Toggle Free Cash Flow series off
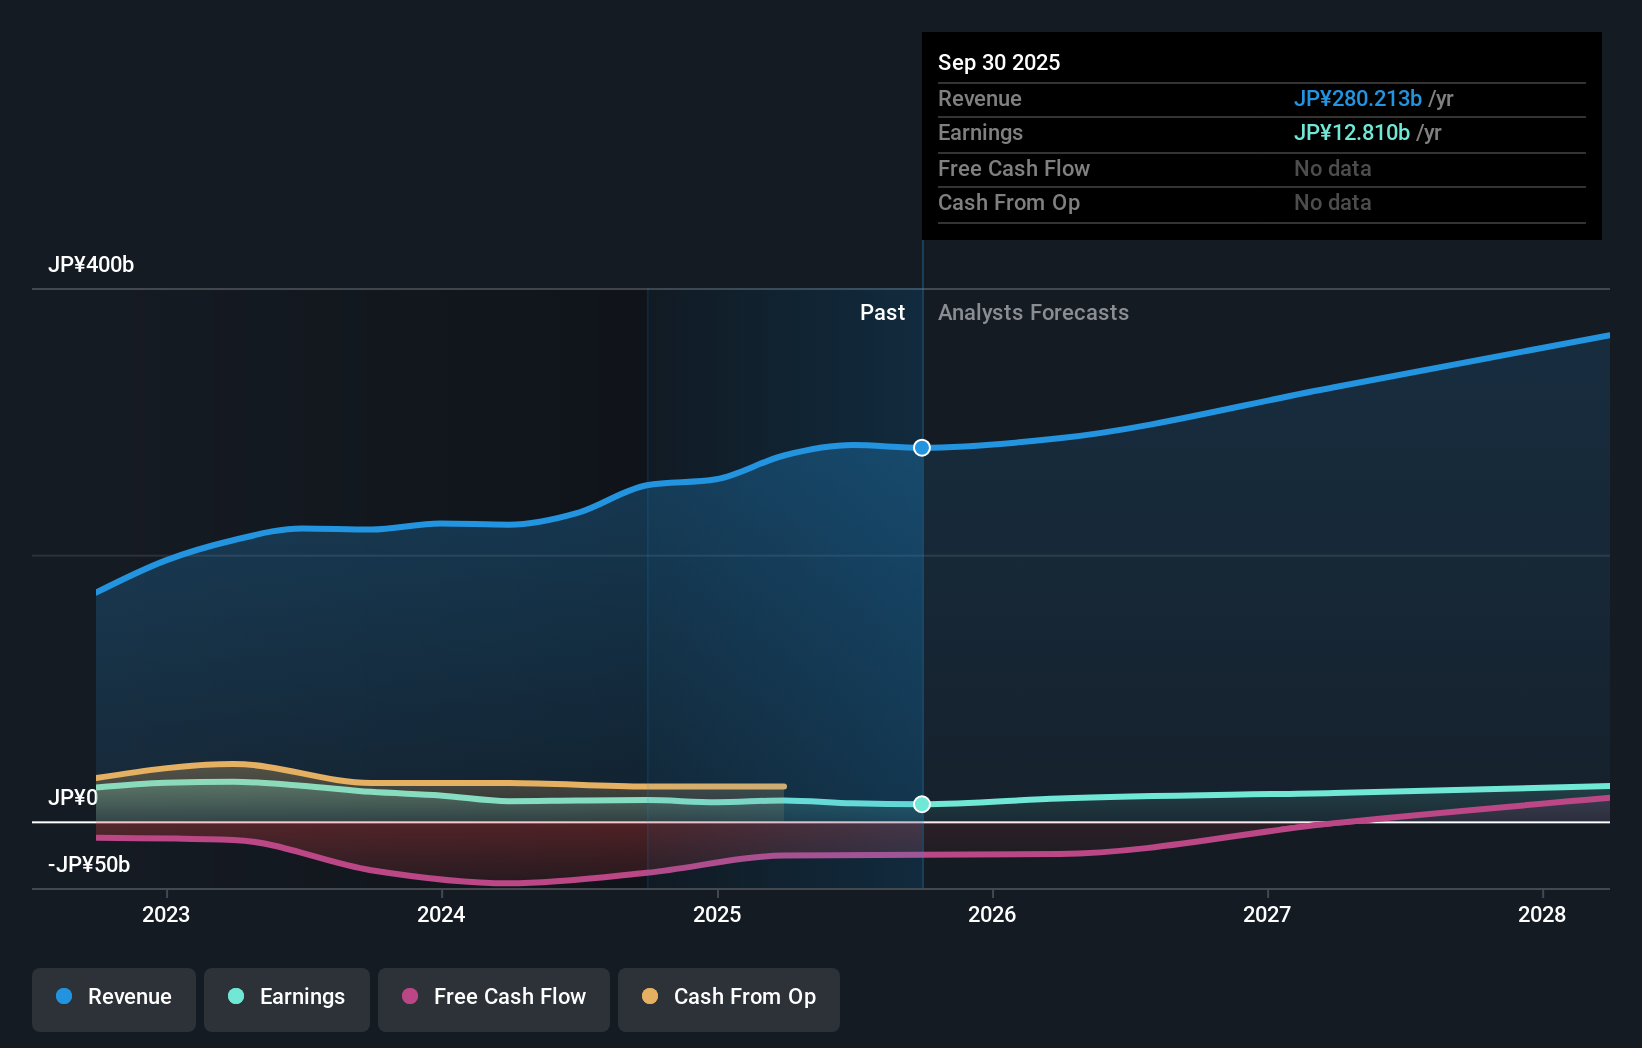The width and height of the screenshot is (1642, 1048). [x=493, y=999]
